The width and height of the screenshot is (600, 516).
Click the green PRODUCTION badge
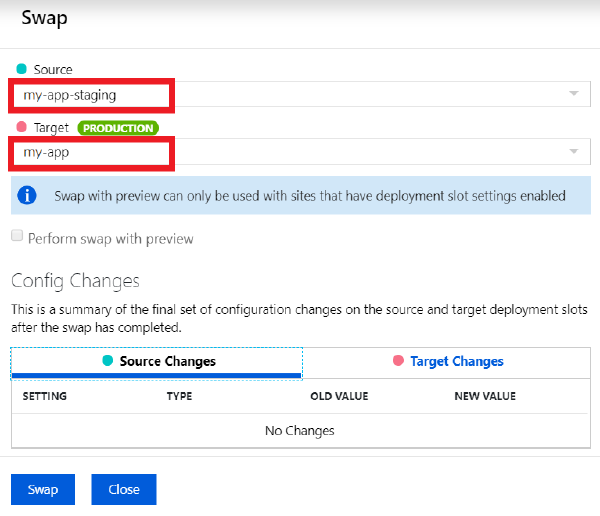[119, 128]
